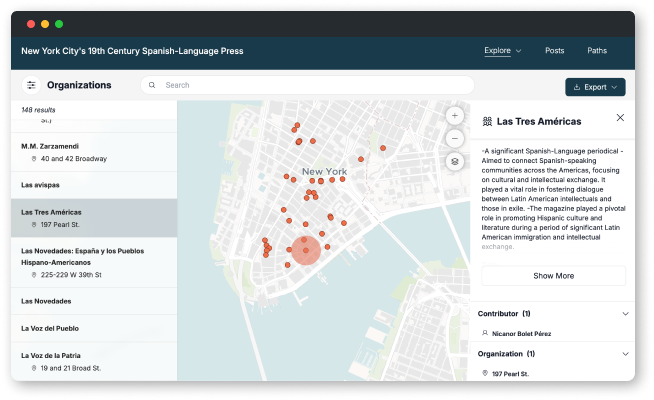Open the Export options
Viewport: 654px width, 400px height.
(x=595, y=87)
